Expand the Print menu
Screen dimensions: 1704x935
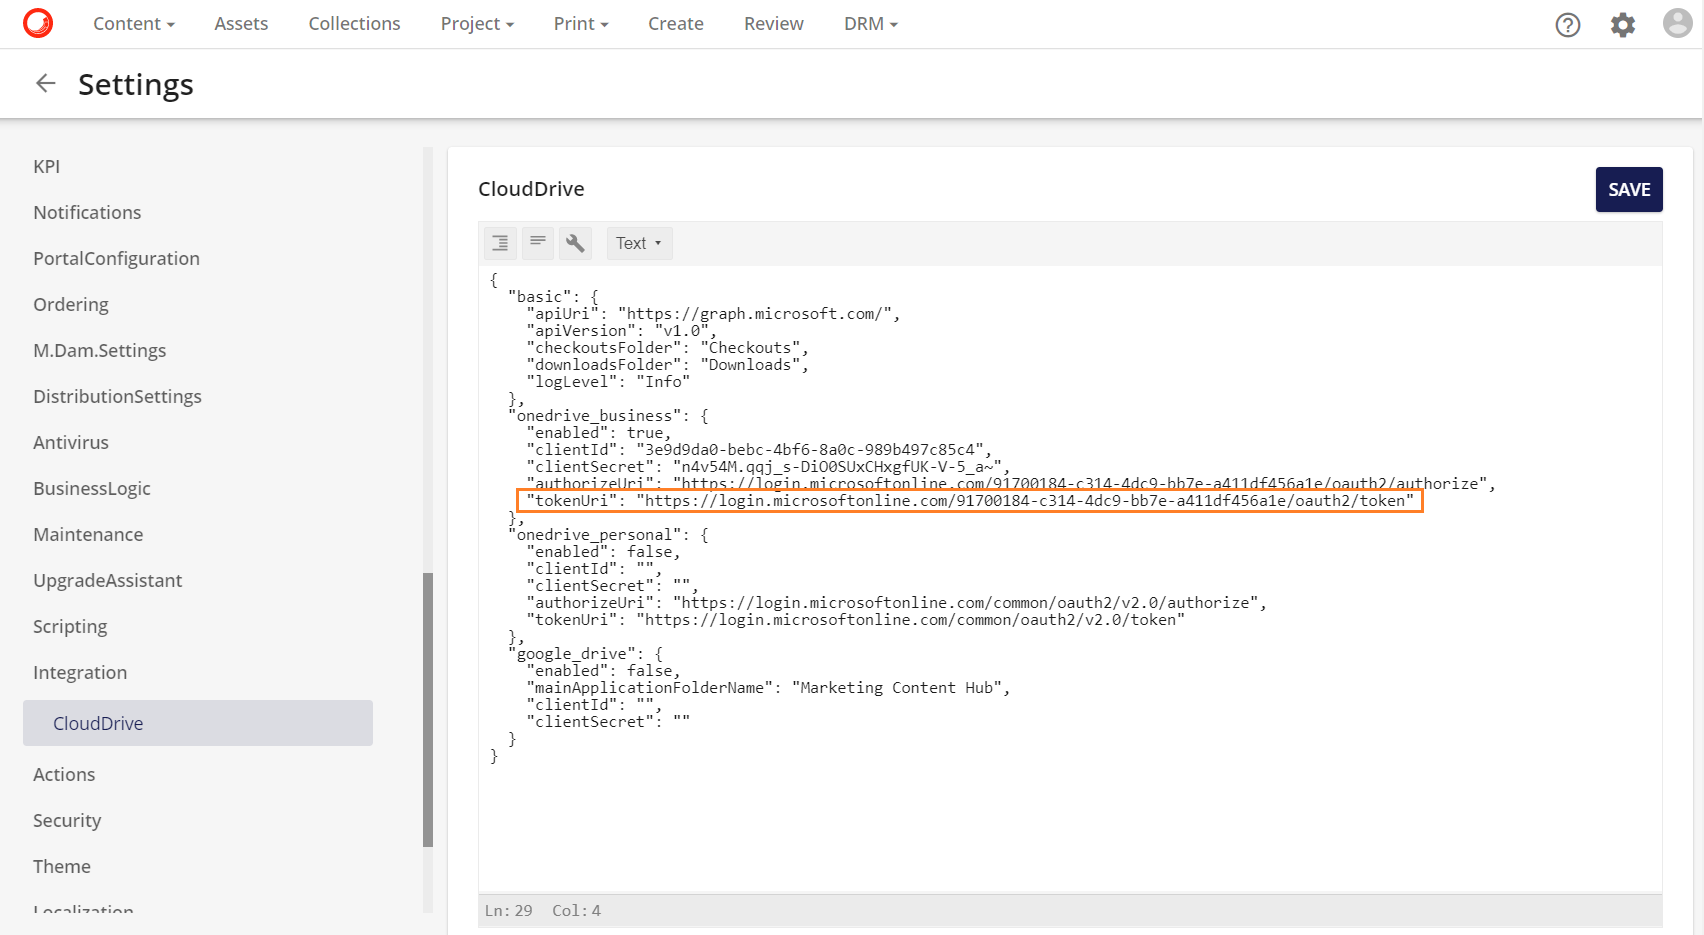pyautogui.click(x=581, y=24)
